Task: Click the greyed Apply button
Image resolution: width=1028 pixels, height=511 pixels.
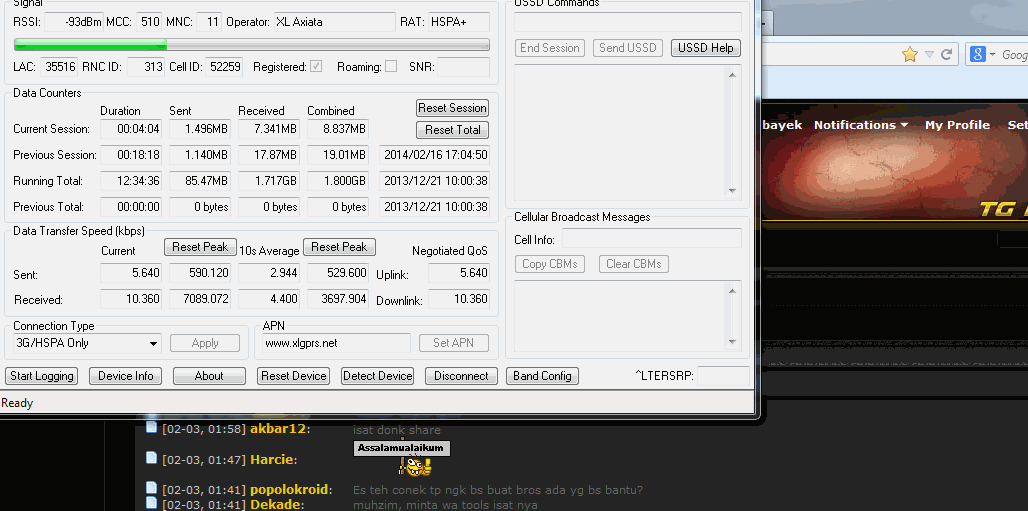Action: (x=205, y=343)
